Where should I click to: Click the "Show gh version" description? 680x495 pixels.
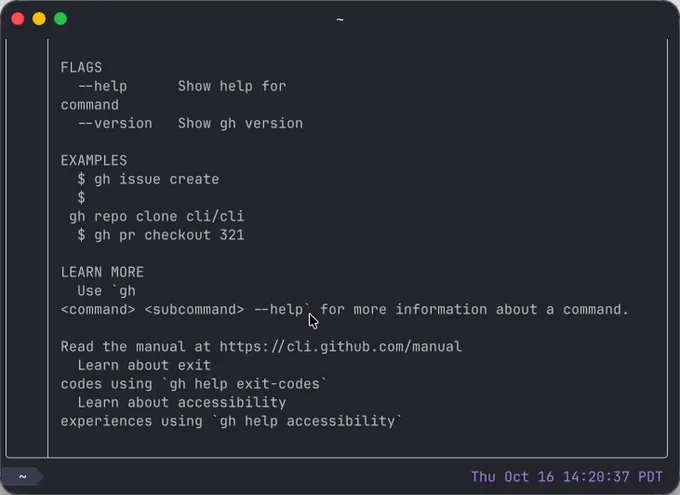click(x=240, y=124)
